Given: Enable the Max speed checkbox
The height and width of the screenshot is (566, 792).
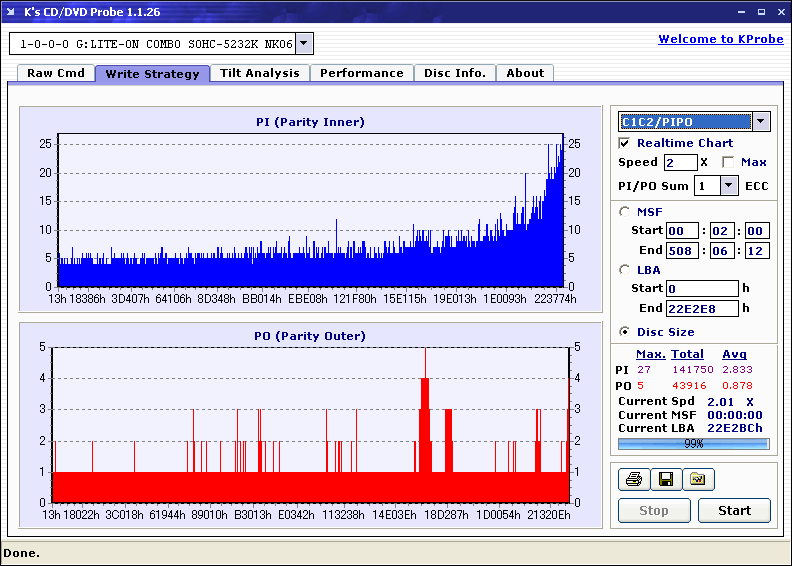Looking at the screenshot, I should pos(727,162).
